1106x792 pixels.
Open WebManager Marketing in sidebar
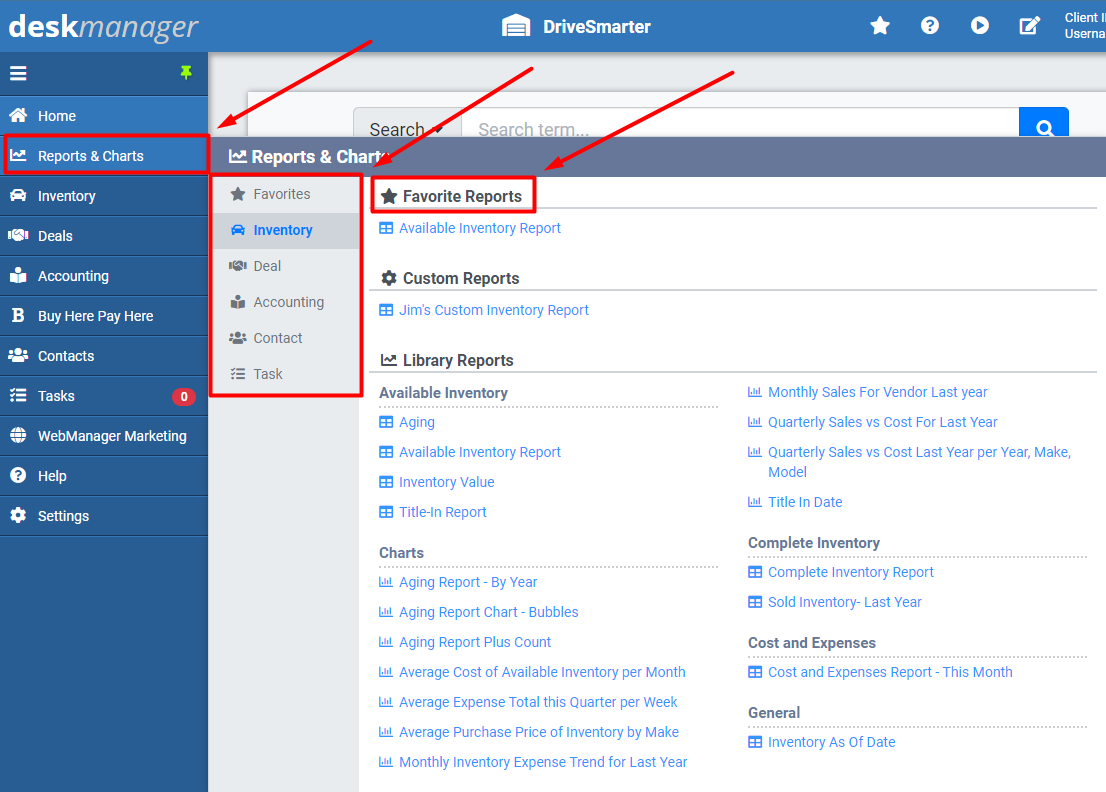(104, 437)
